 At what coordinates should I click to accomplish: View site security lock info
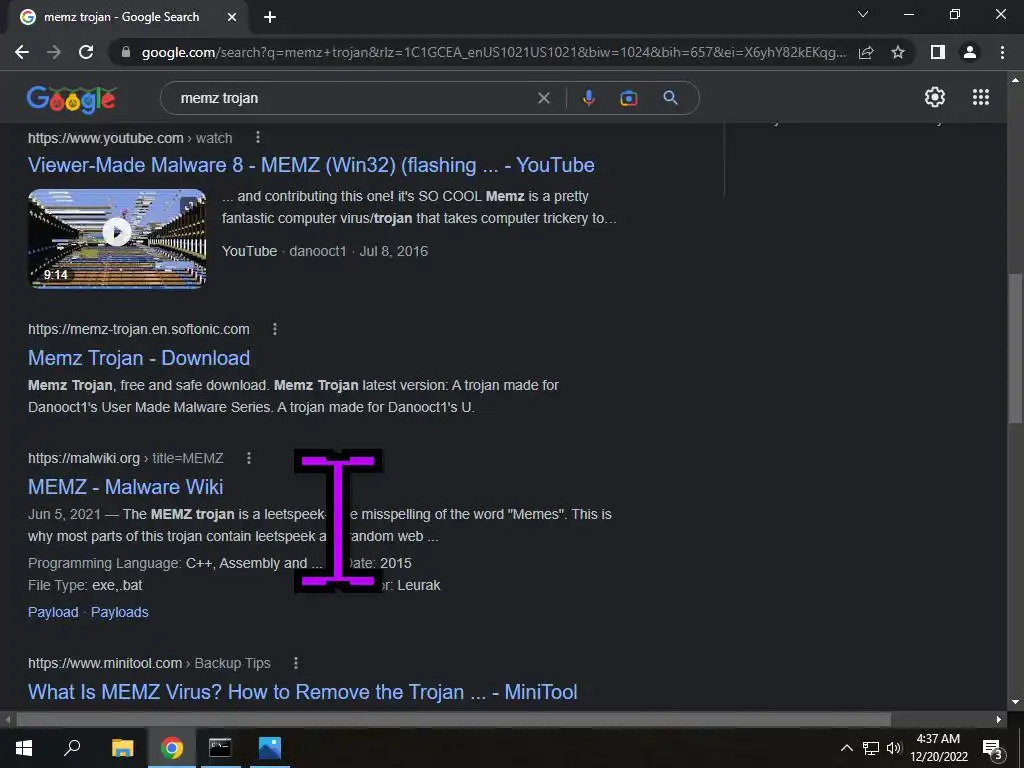coord(126,52)
